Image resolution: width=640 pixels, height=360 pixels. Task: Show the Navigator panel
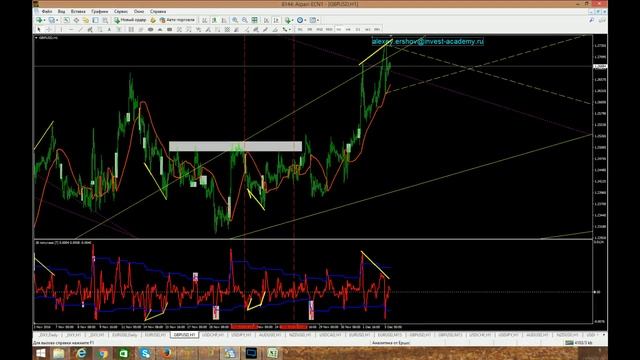click(86, 20)
